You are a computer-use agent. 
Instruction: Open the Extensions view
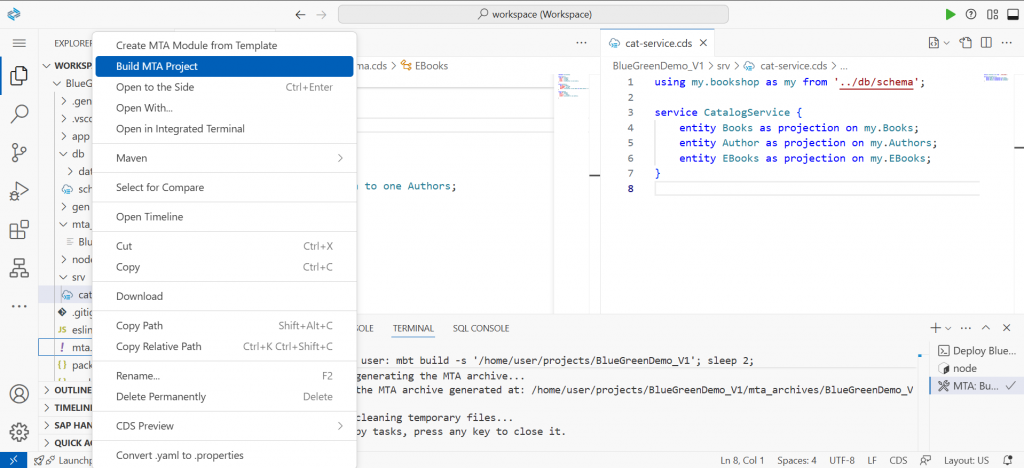tap(19, 230)
